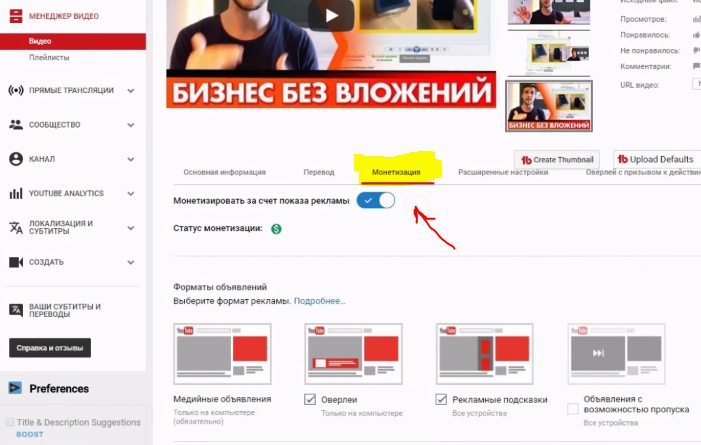Check Объявления с возможностью пропуска checkbox
Screen dimensions: 701x445
coord(573,409)
